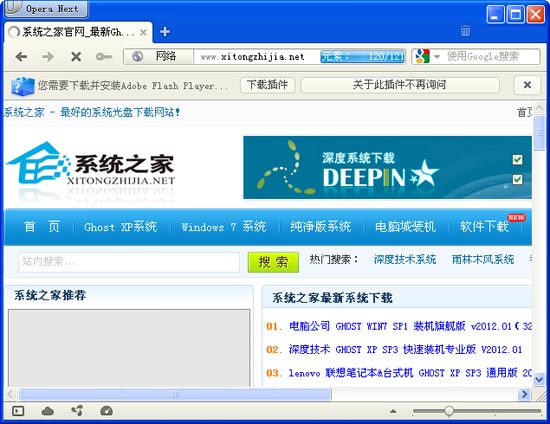550x424 pixels.
Task: Open 深度技术 GHOST XP SP3 download link
Action: click(405, 350)
